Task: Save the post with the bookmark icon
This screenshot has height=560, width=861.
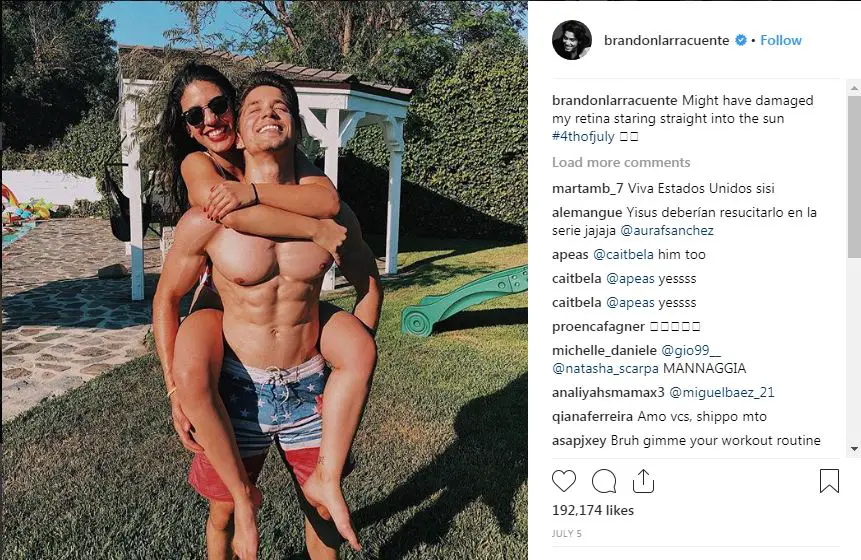Action: pyautogui.click(x=829, y=481)
